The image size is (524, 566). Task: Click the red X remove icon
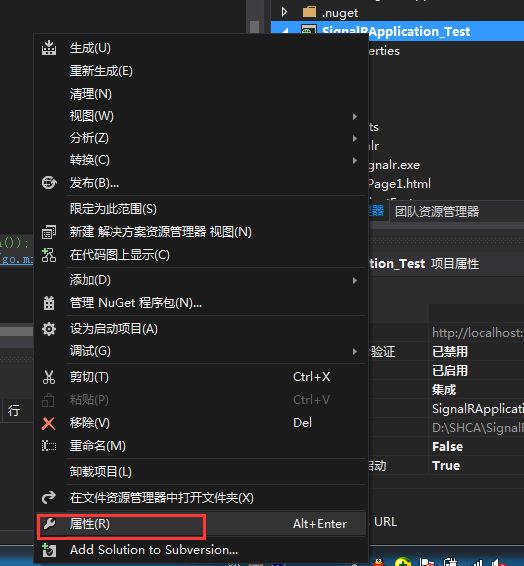48,423
